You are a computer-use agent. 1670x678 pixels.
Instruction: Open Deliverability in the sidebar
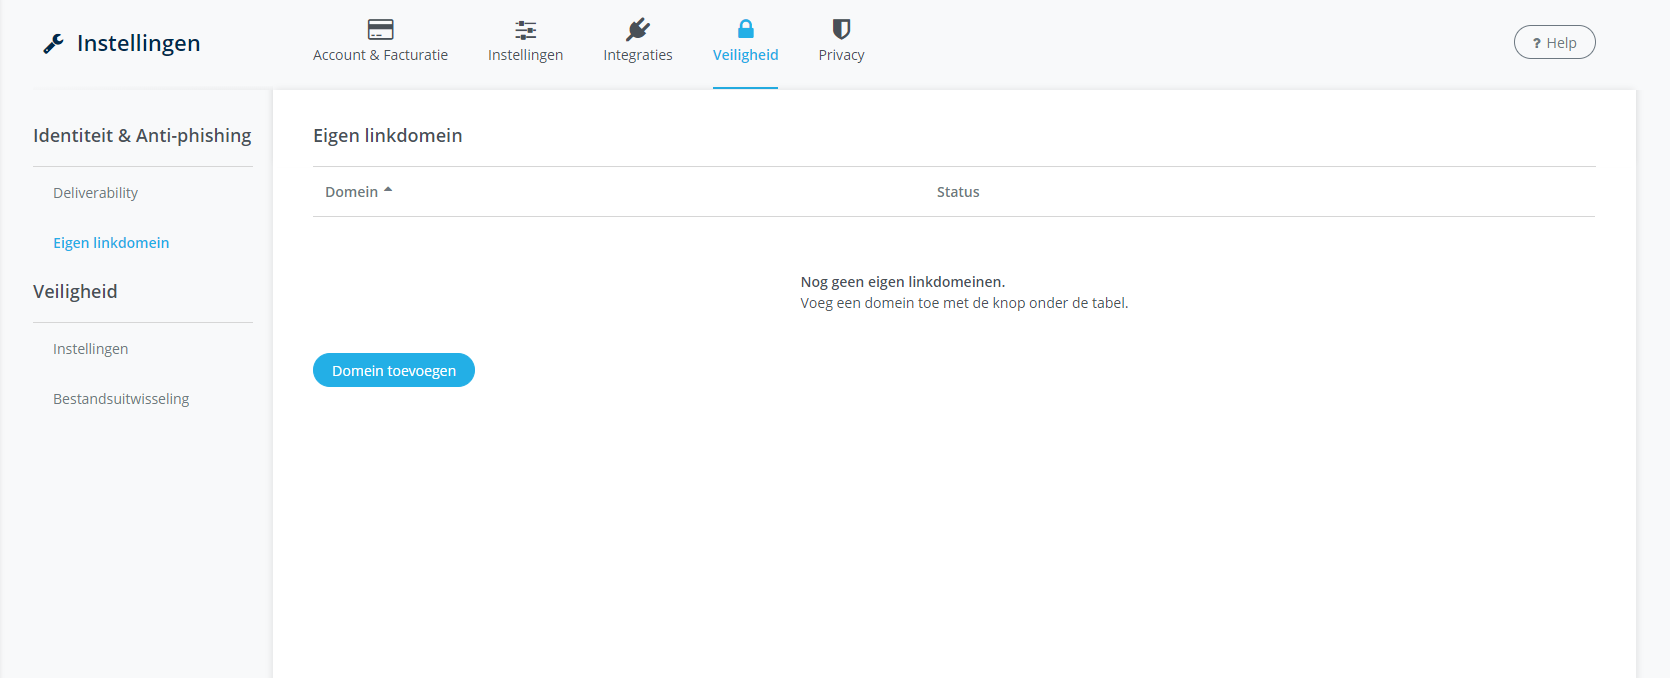point(95,193)
